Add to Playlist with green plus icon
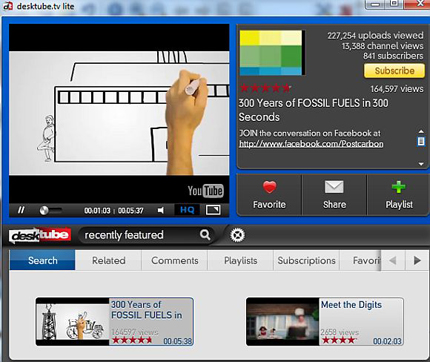 pos(399,187)
